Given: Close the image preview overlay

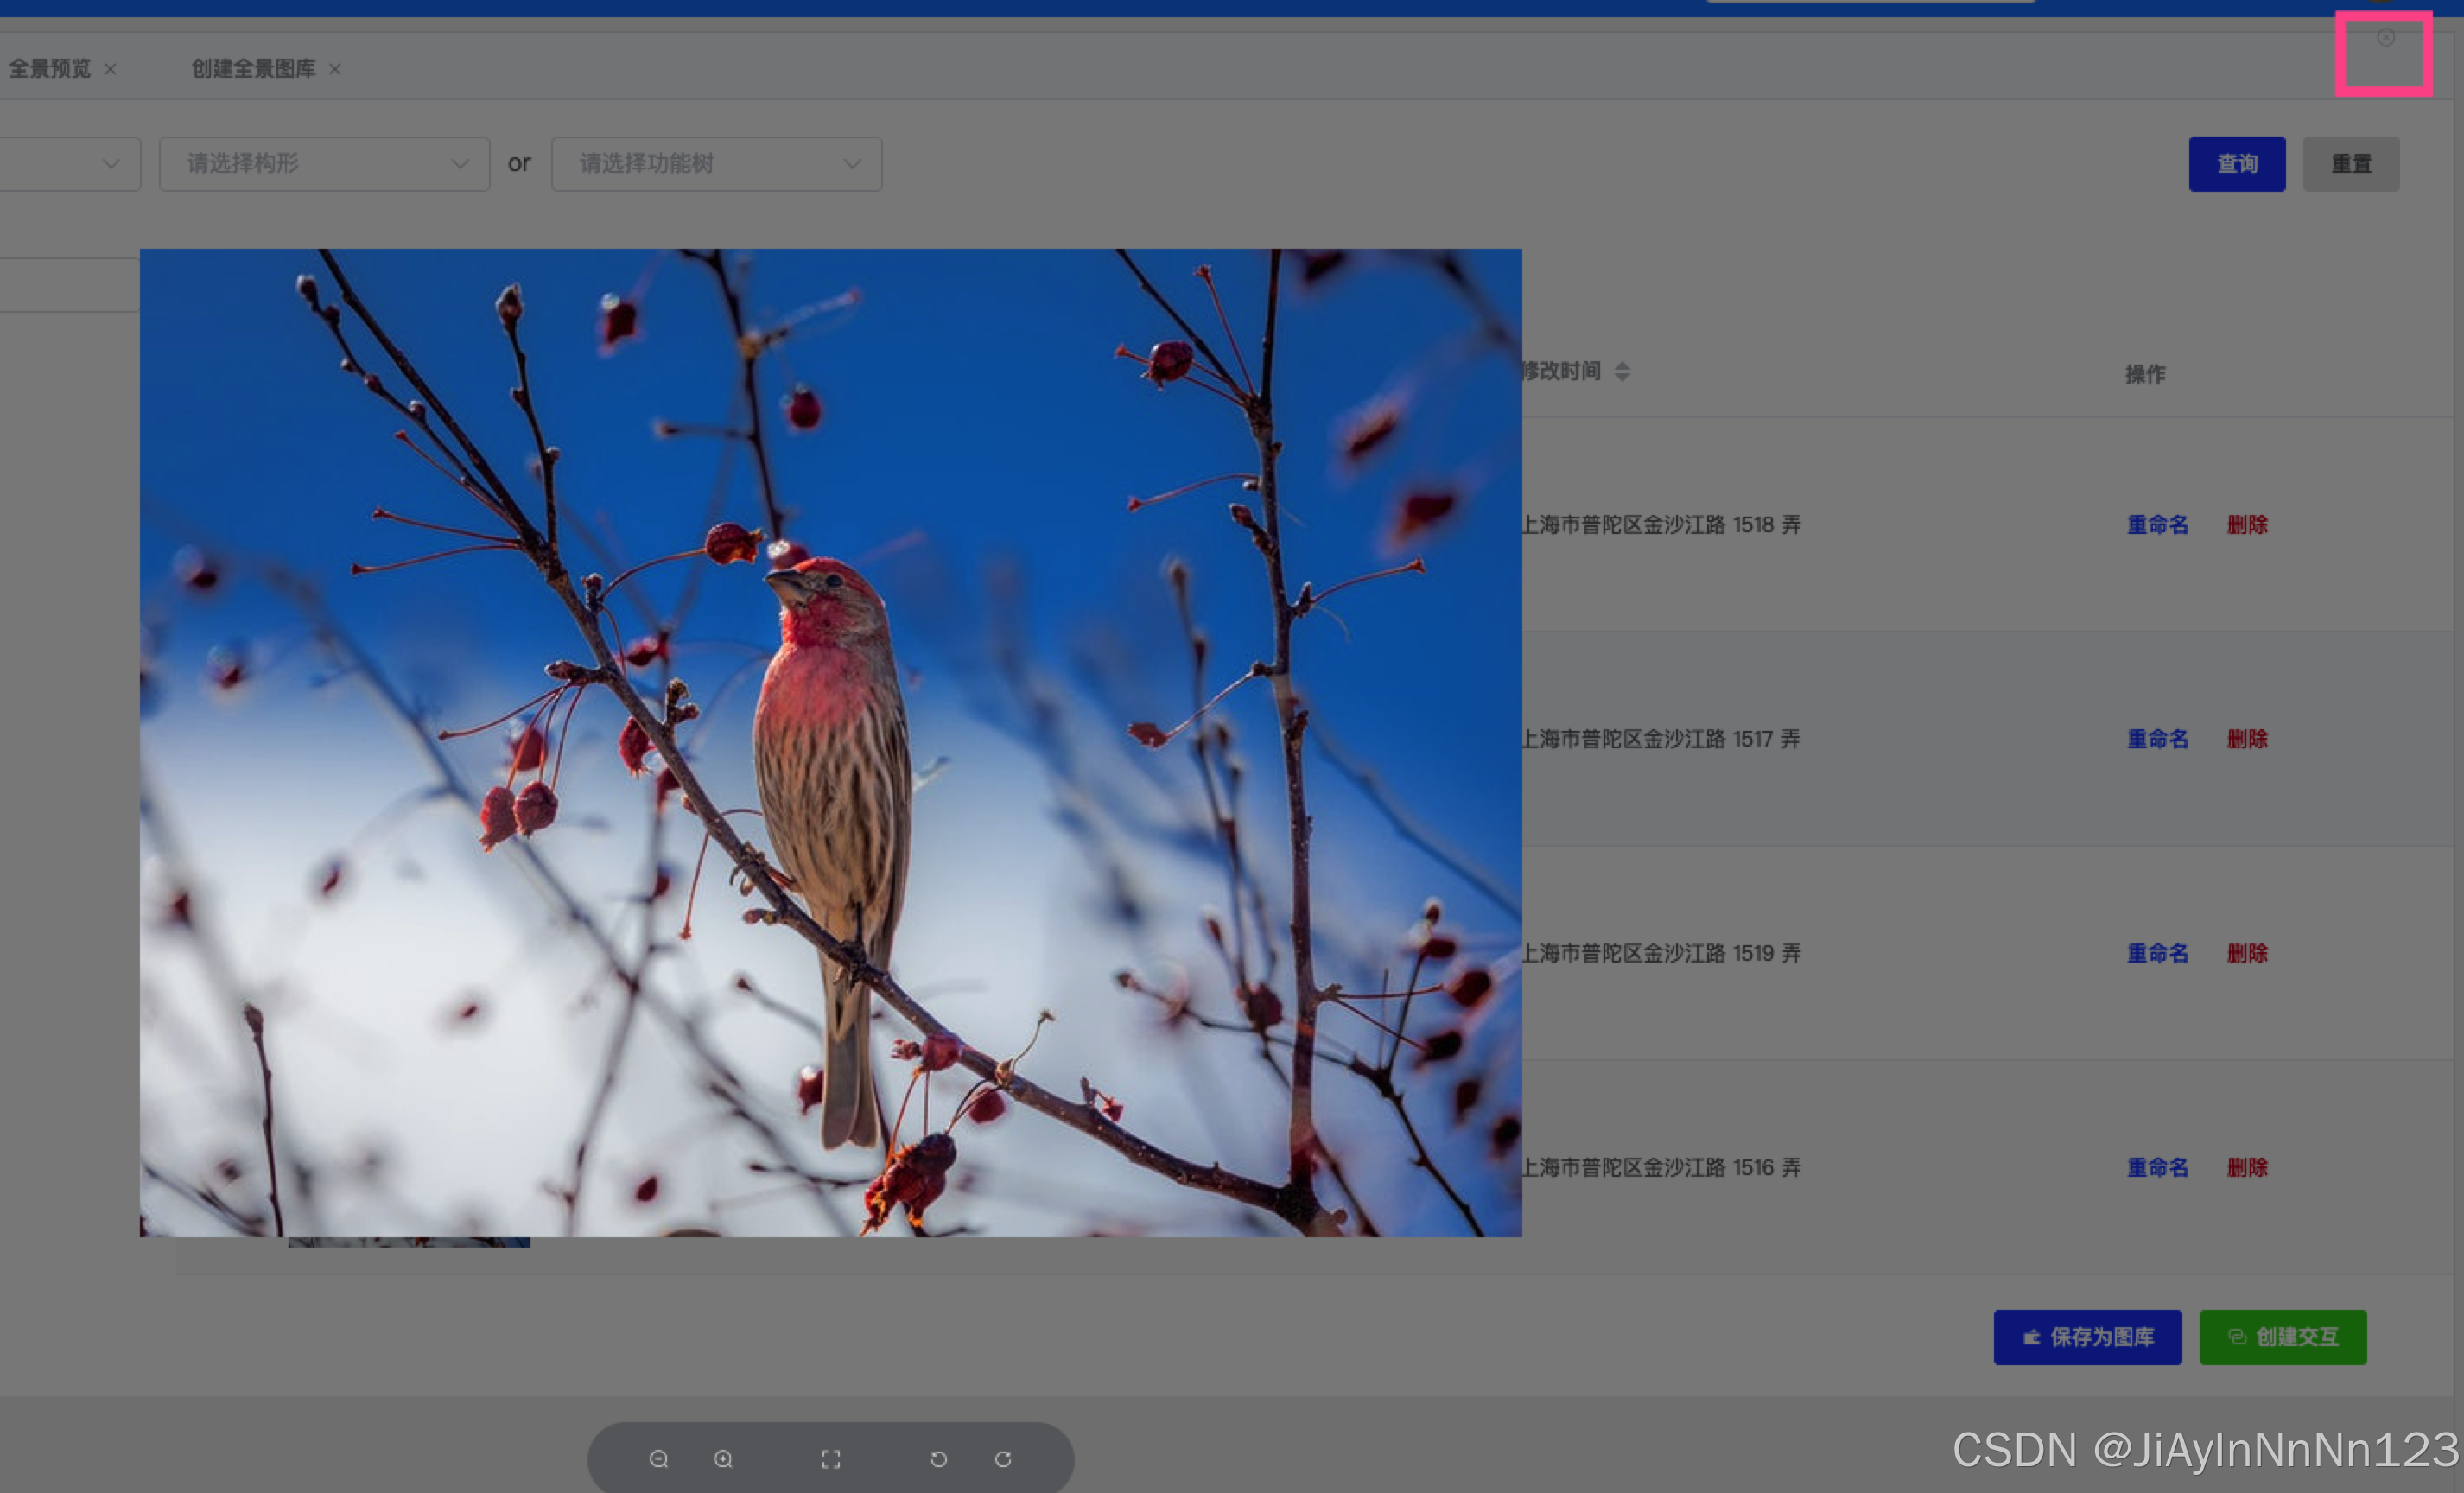Looking at the screenshot, I should (2386, 38).
